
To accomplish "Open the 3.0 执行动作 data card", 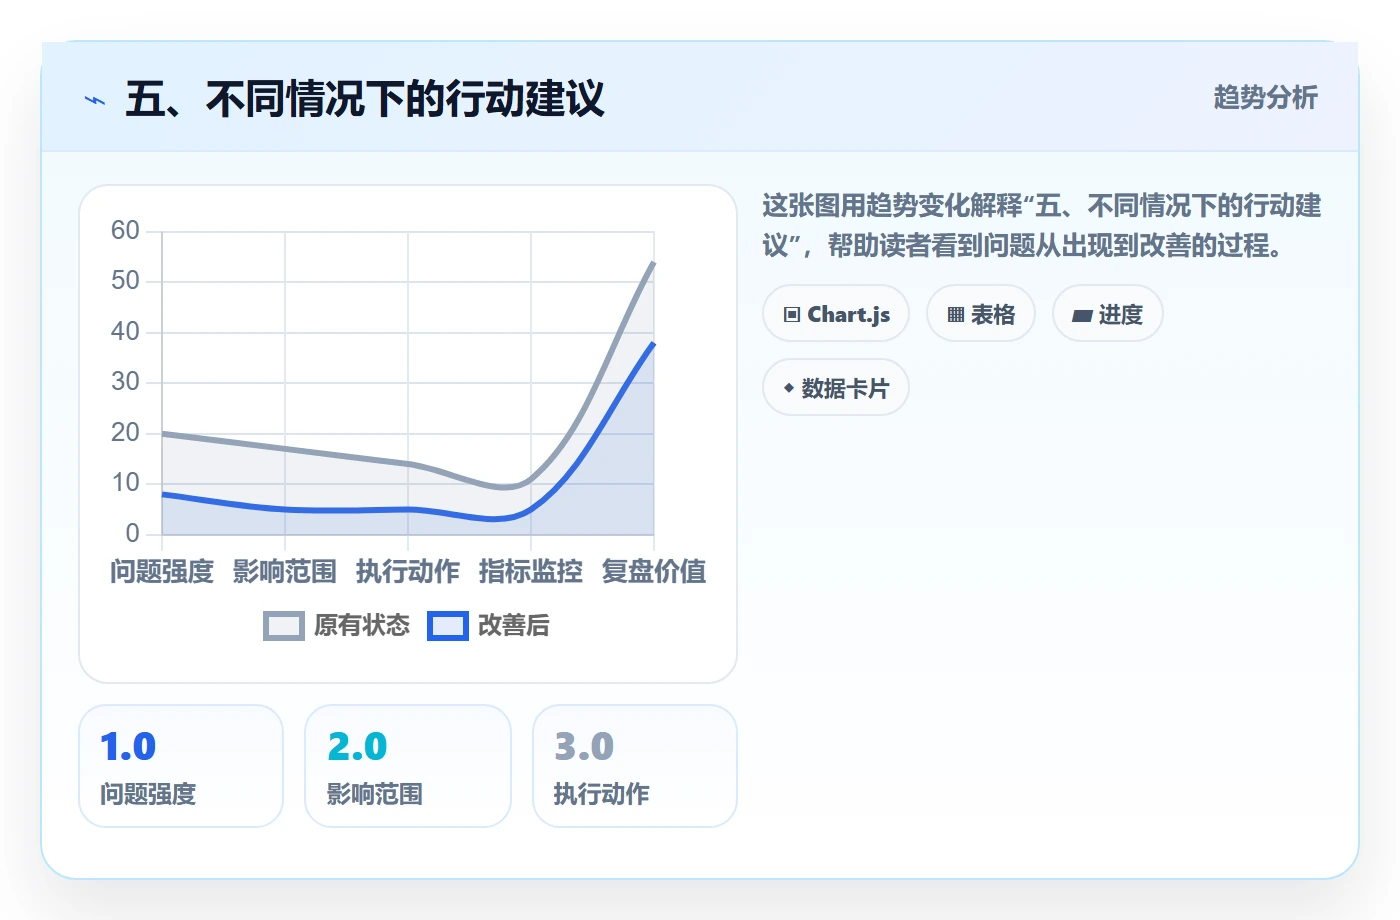I will (635, 766).
